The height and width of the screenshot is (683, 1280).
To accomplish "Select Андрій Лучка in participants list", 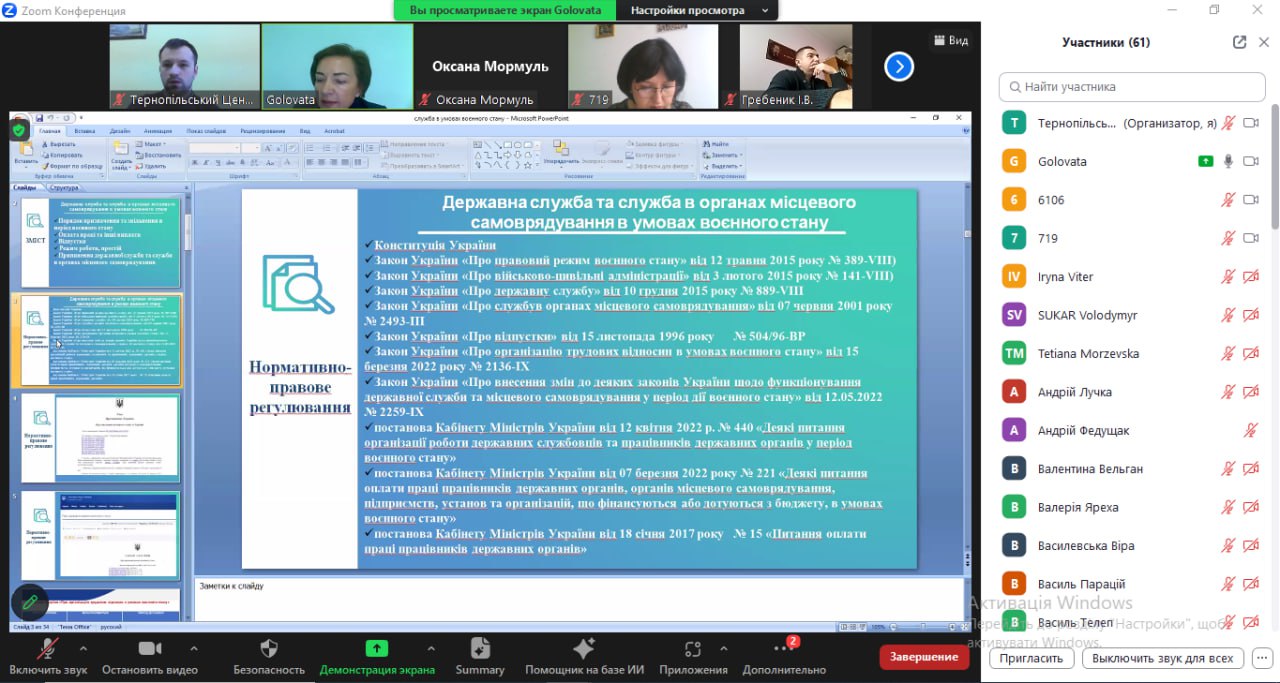I will (1130, 392).
